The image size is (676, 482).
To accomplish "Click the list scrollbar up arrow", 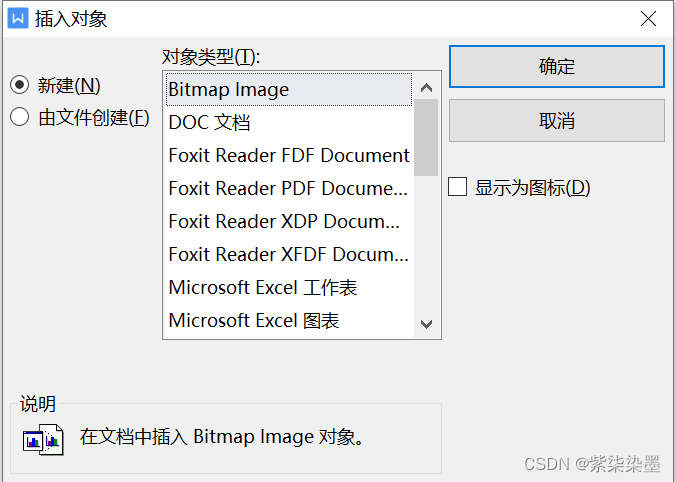I will (x=426, y=88).
